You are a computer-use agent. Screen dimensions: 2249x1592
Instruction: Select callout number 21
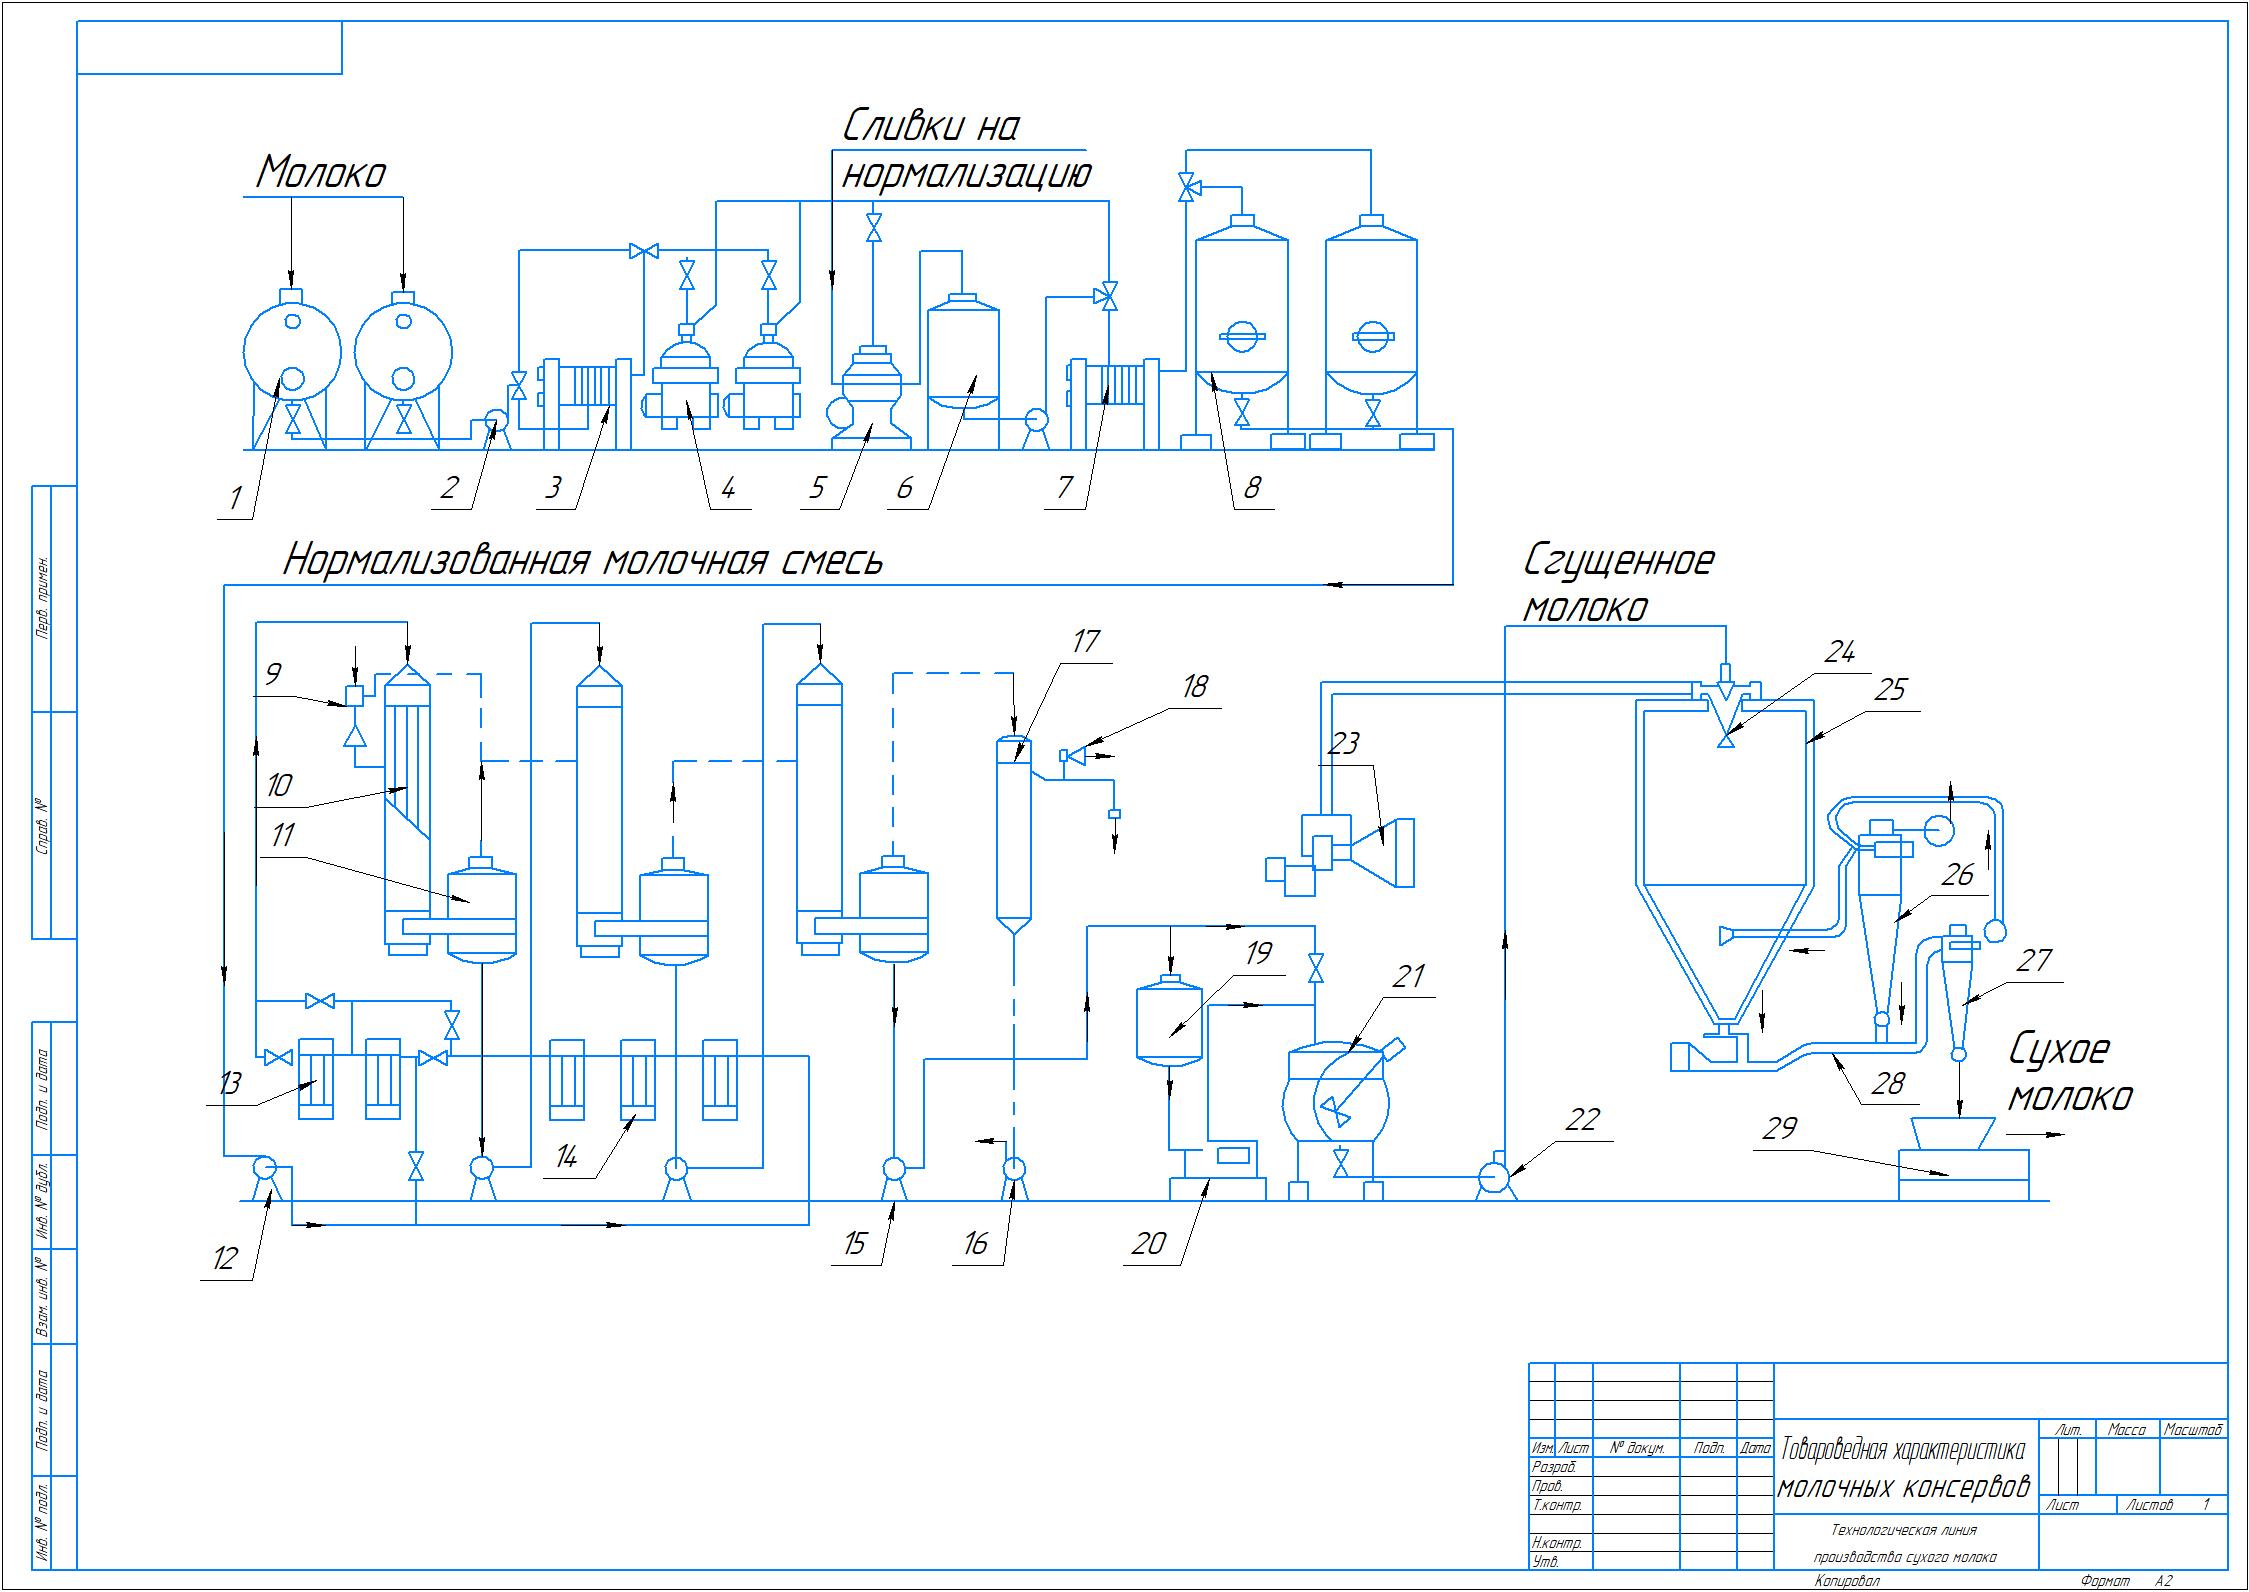[x=1407, y=975]
